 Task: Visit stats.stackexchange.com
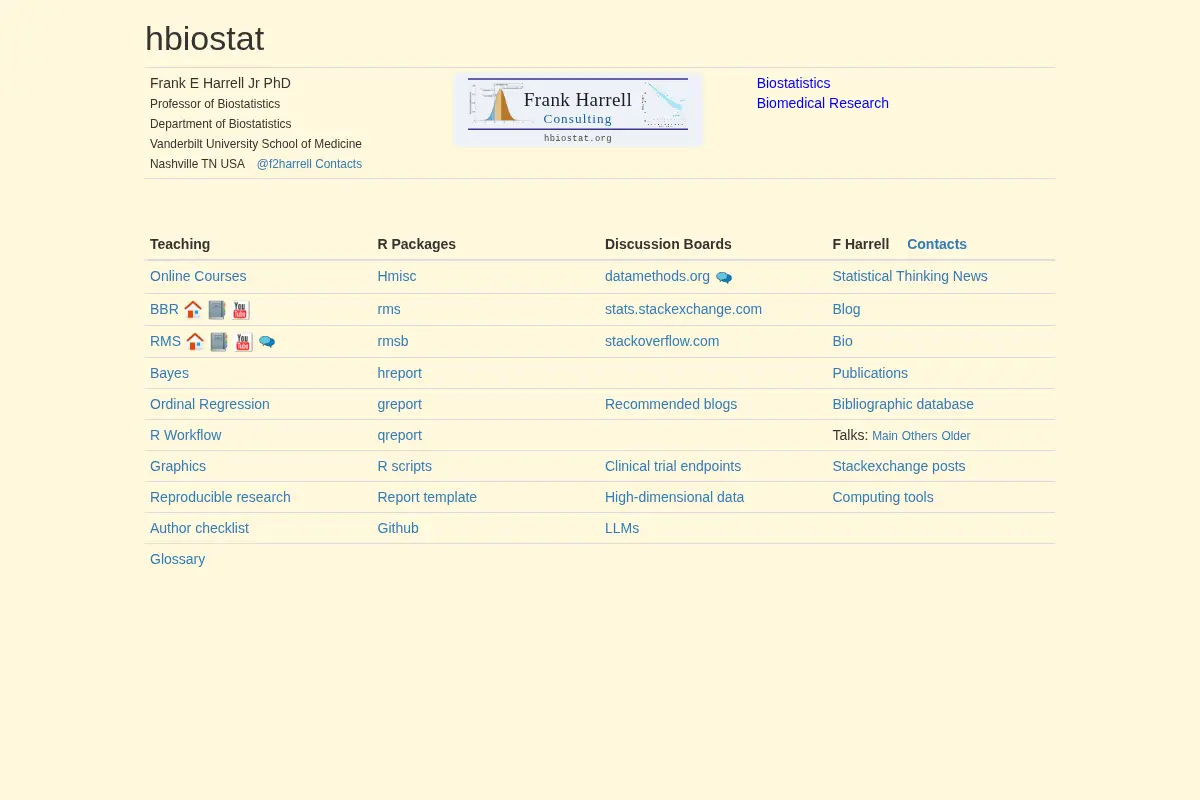tap(683, 309)
